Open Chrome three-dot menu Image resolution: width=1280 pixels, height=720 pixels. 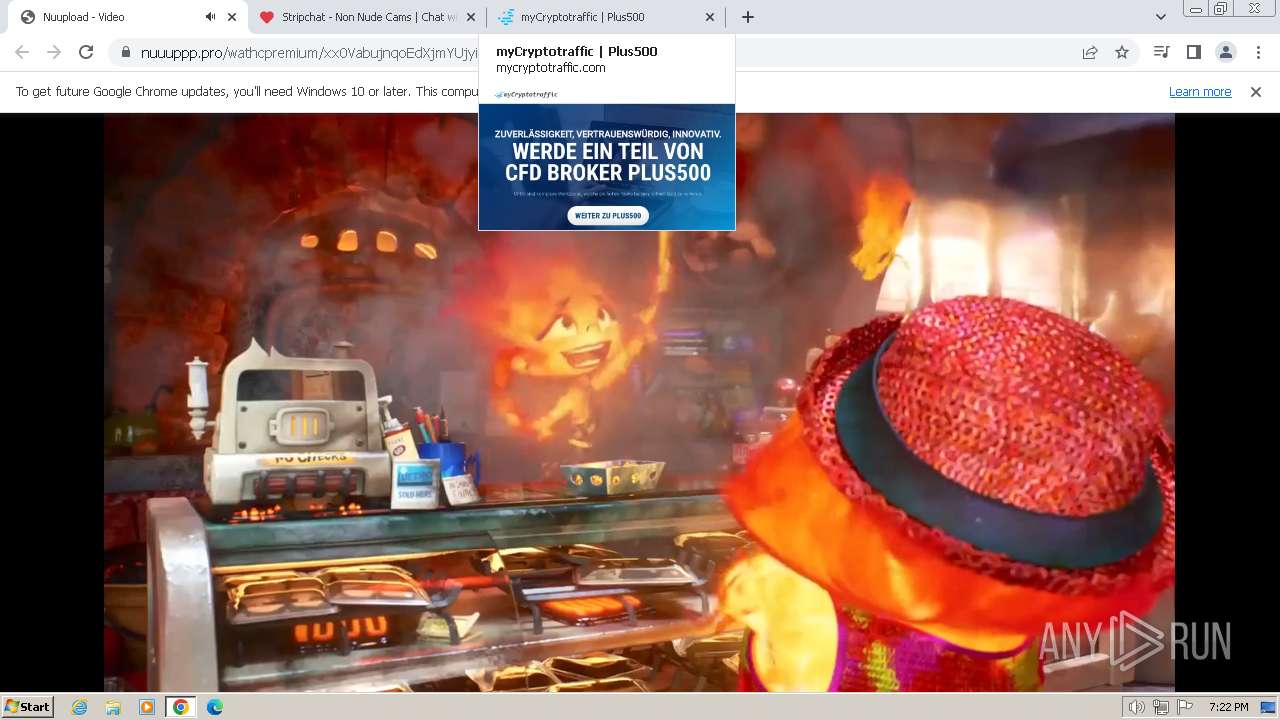(1258, 52)
